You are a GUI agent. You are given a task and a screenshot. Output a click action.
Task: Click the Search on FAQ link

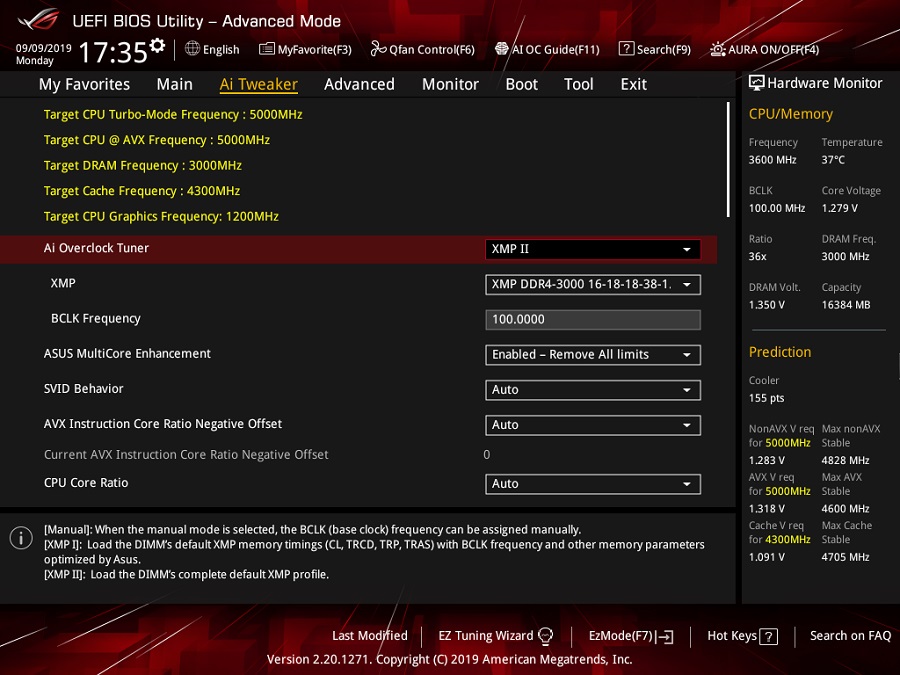[x=850, y=635]
